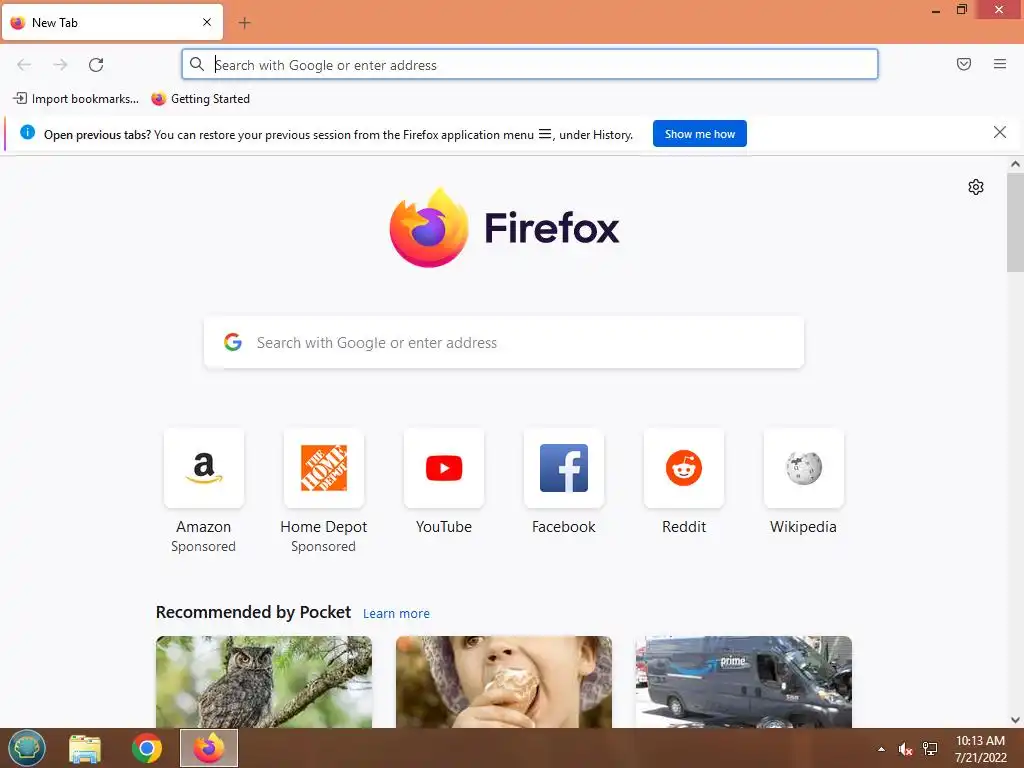
Task: Open new tab personalize gear icon
Action: pos(976,187)
